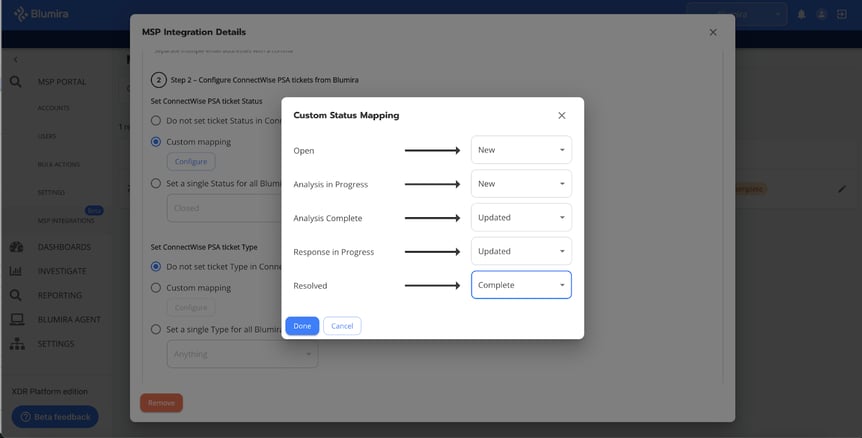Click the pencil edit icon
Screen dimensions: 862x438
point(842,189)
